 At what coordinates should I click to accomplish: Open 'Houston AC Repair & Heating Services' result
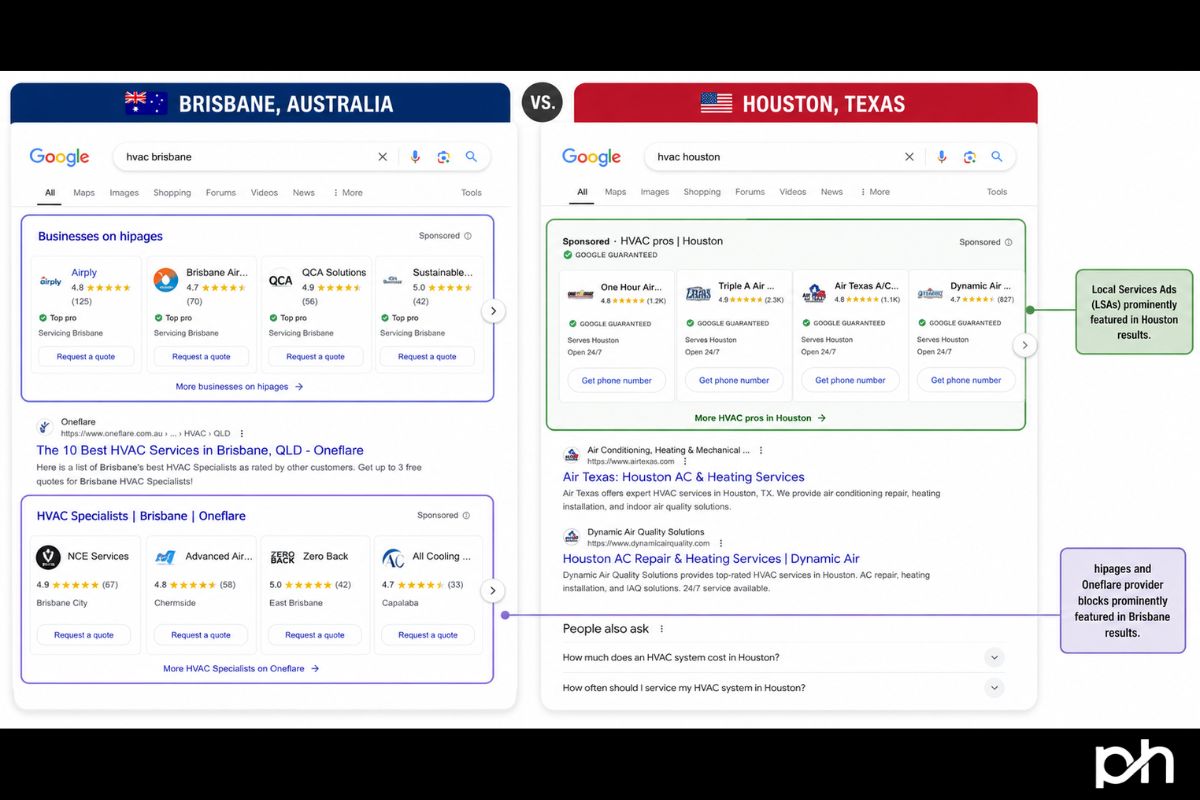711,559
